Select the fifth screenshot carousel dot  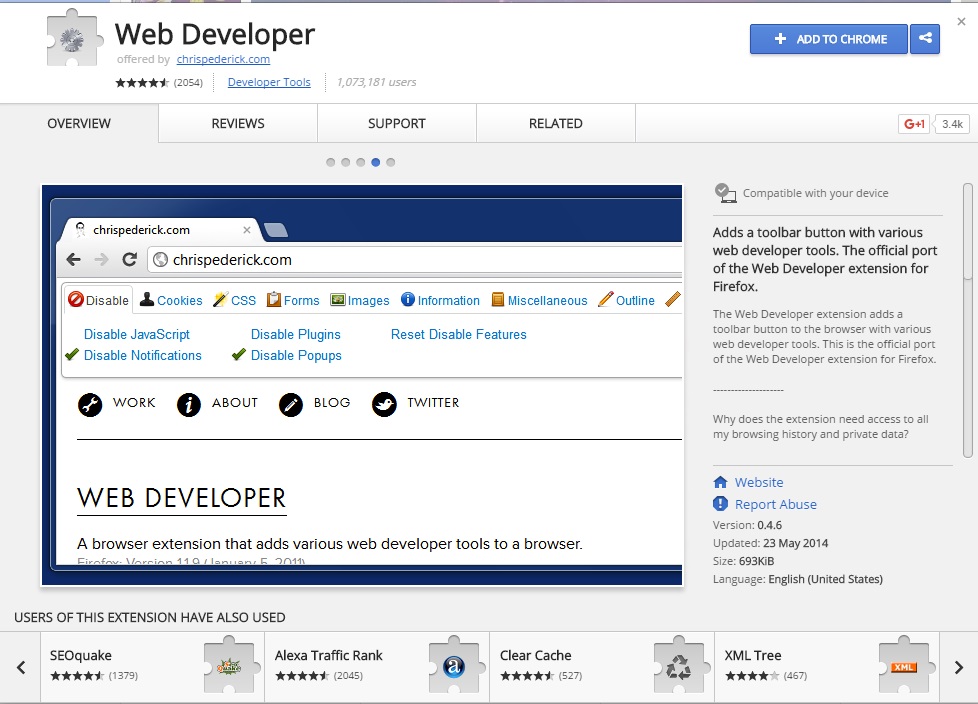pyautogui.click(x=390, y=162)
